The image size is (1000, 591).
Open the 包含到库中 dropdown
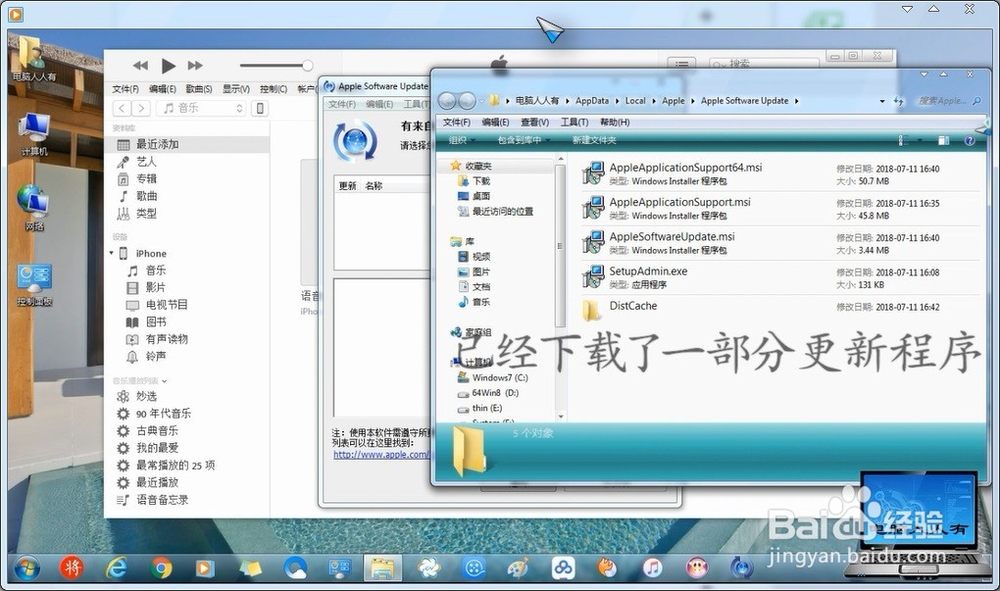point(524,140)
